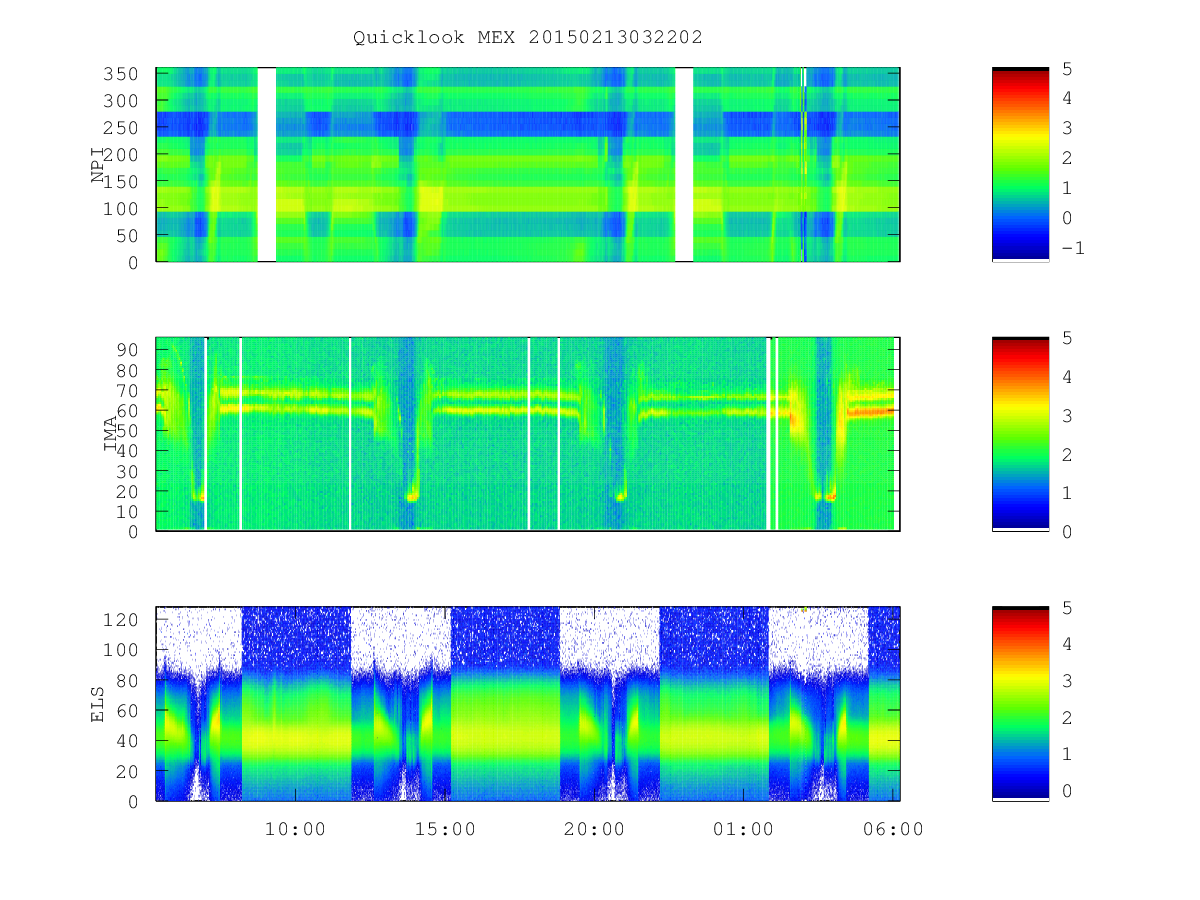Click the 01:00 time axis label
Viewport: 1200px width, 900px height.
coord(745,829)
